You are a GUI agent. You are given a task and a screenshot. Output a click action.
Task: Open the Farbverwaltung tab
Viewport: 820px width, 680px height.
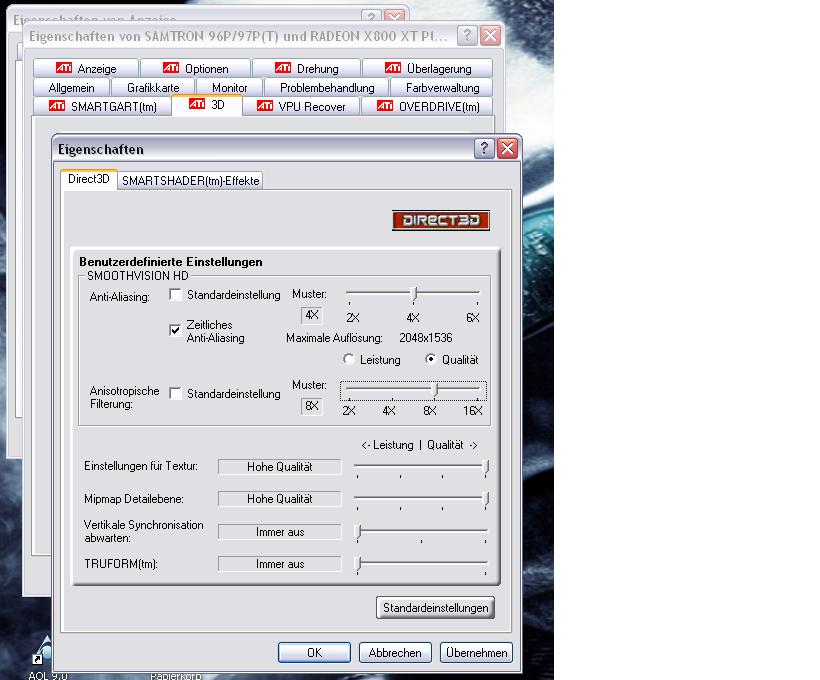(442, 87)
